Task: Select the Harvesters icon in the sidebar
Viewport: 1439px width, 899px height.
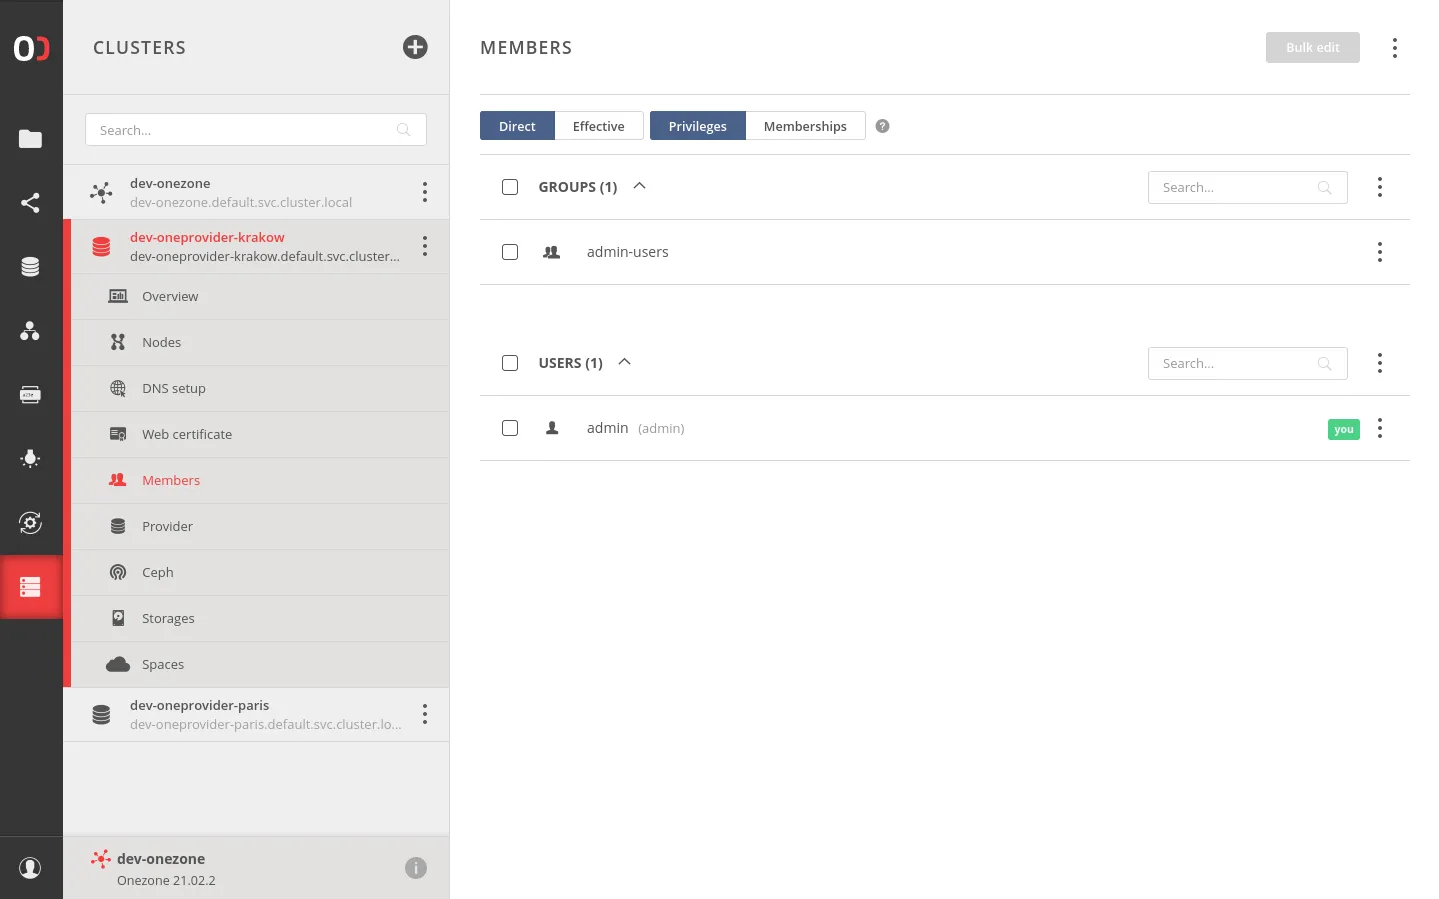Action: pyautogui.click(x=32, y=459)
